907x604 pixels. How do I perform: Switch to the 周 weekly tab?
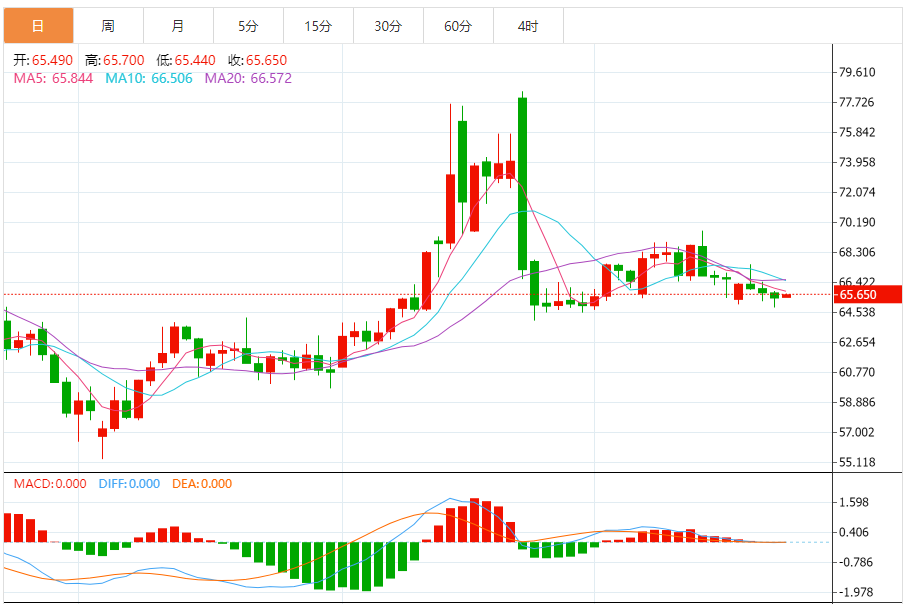tap(108, 26)
